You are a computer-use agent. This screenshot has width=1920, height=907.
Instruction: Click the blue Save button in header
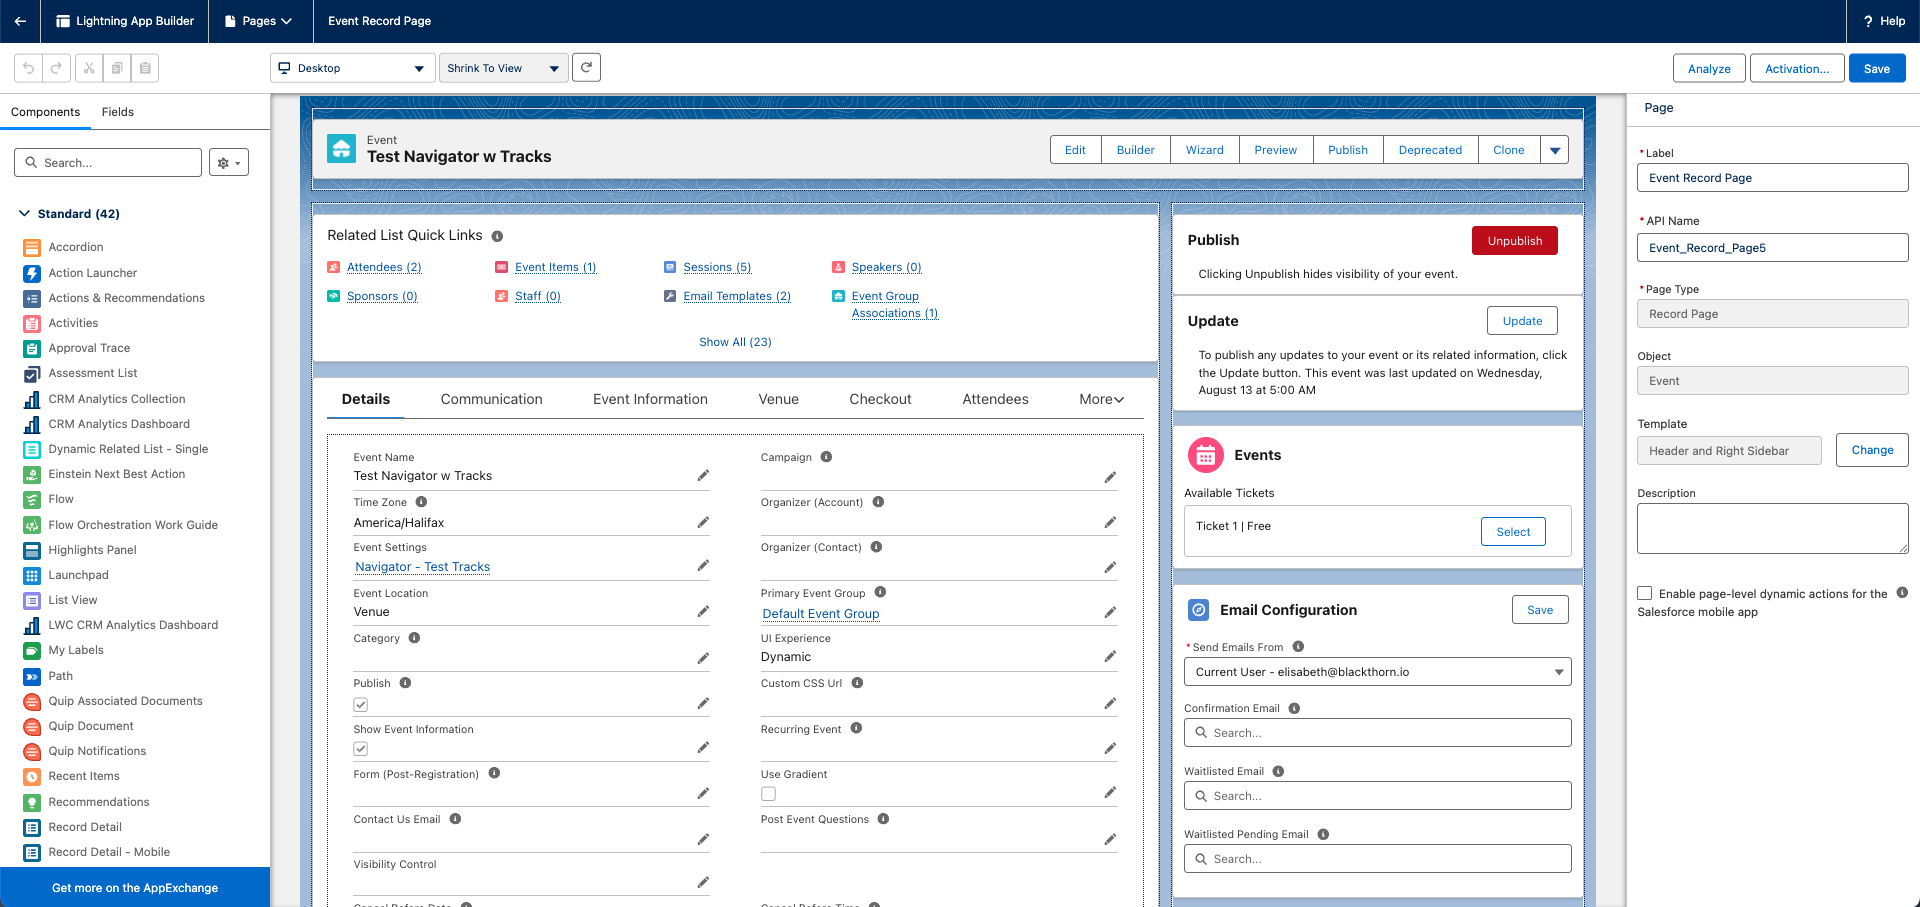click(1877, 69)
